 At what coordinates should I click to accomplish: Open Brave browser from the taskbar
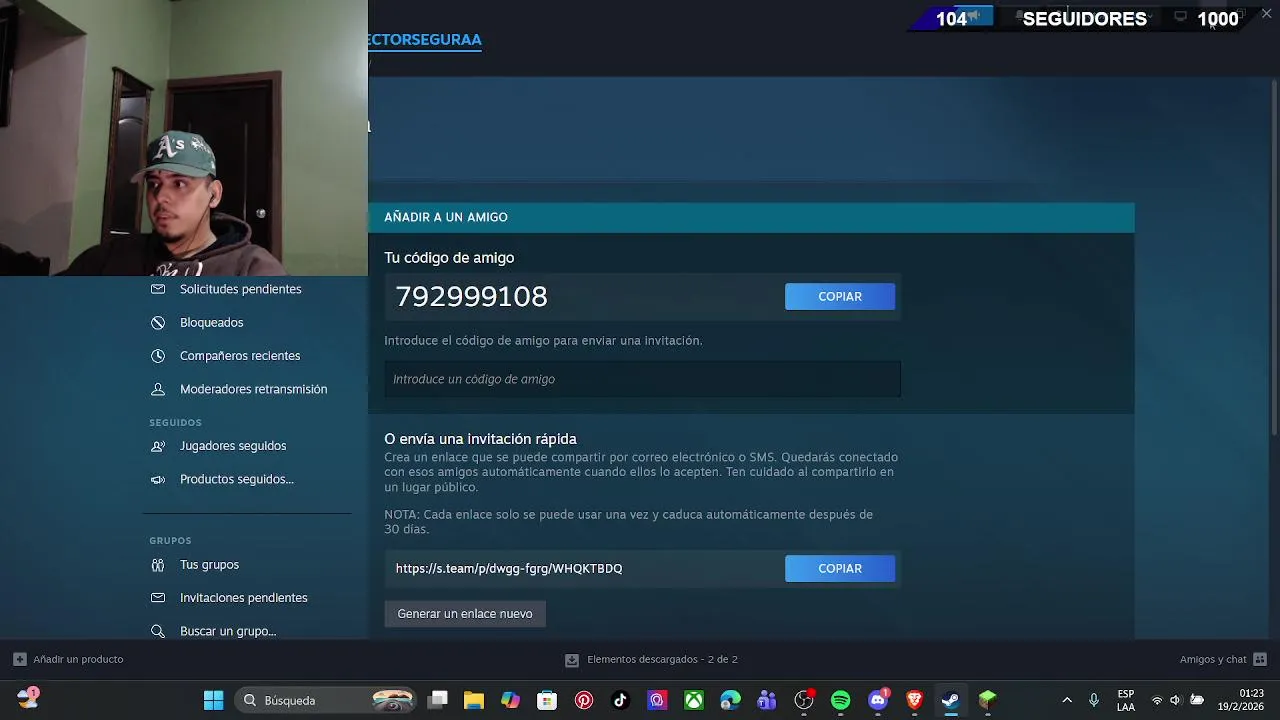coord(914,701)
